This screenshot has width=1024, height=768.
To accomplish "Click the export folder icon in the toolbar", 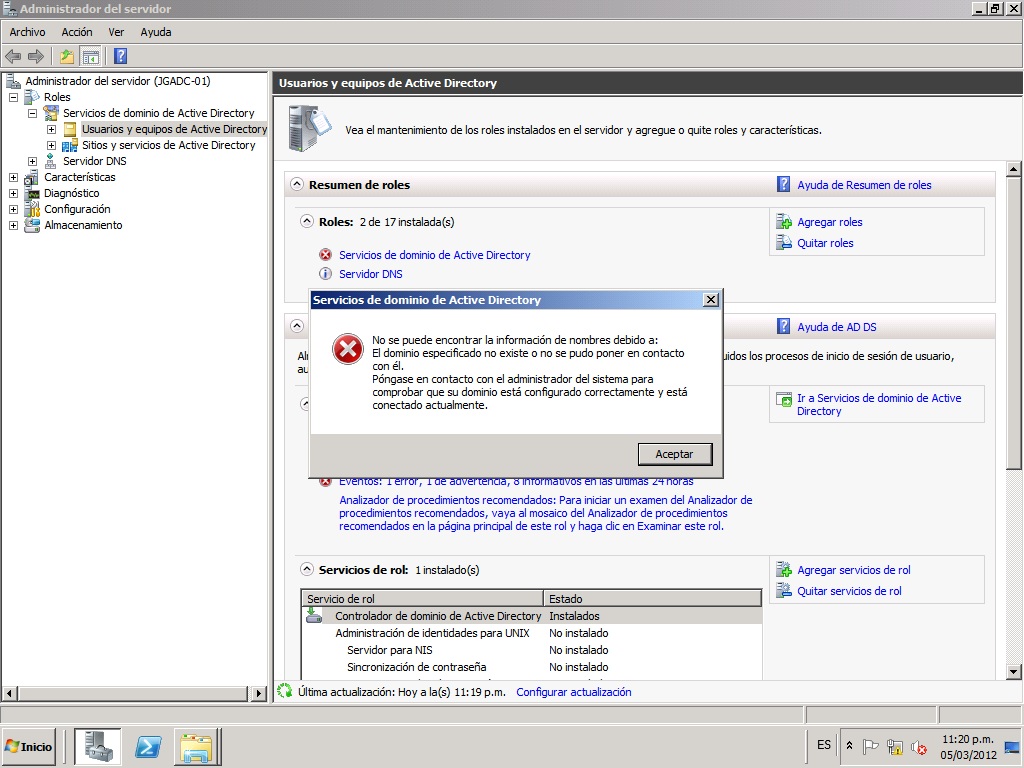I will pyautogui.click(x=66, y=56).
